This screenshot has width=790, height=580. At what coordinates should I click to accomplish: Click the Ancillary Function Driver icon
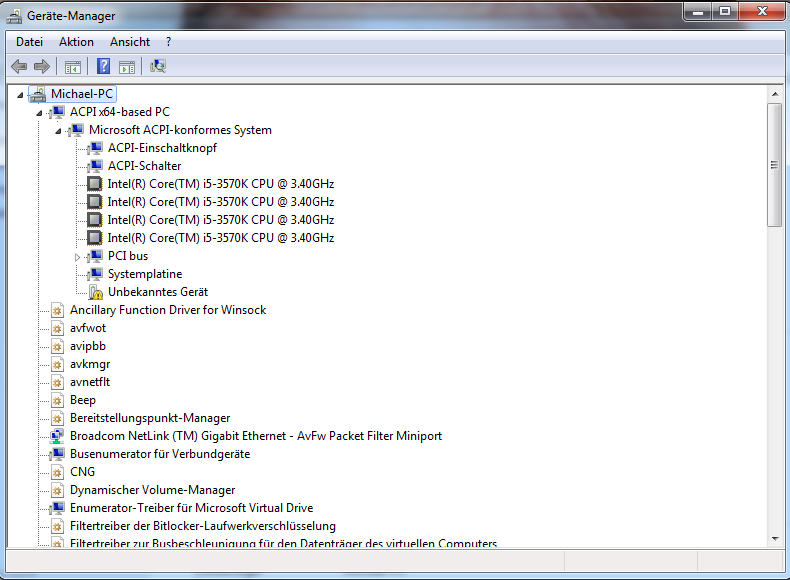pos(57,310)
